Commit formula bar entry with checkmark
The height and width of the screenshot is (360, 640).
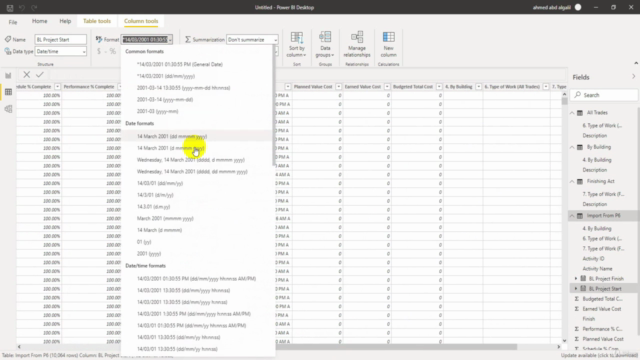pyautogui.click(x=40, y=74)
